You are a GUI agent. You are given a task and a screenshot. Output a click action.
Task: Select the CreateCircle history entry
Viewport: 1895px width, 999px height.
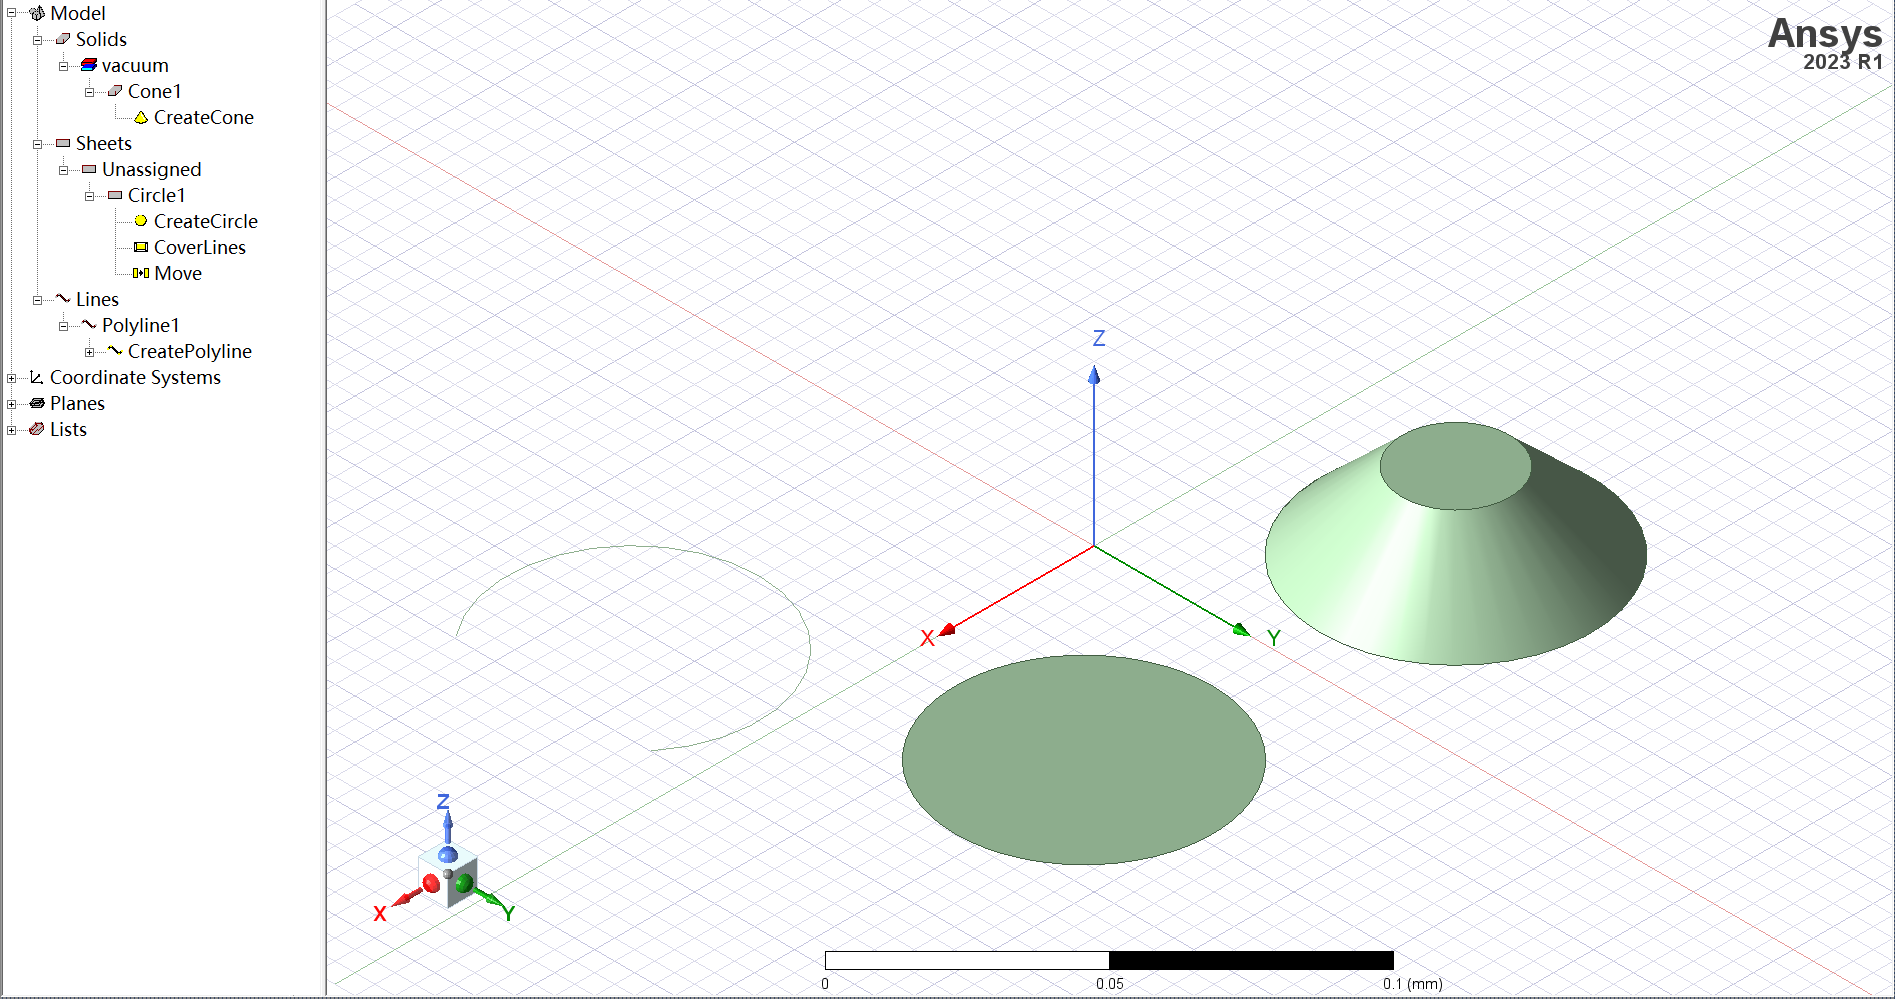[x=206, y=221]
